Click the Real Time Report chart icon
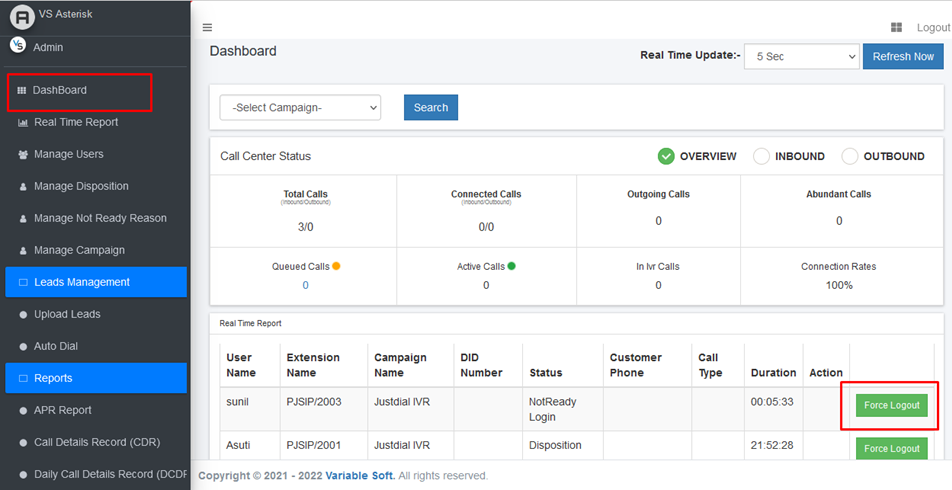The height and width of the screenshot is (490, 952). (23, 123)
